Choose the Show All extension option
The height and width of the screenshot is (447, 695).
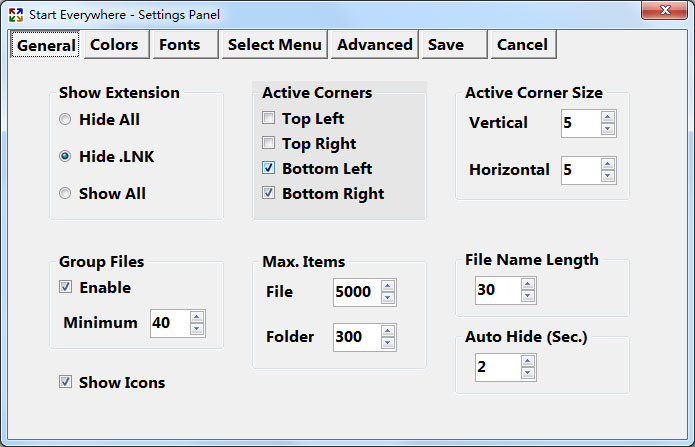point(66,194)
